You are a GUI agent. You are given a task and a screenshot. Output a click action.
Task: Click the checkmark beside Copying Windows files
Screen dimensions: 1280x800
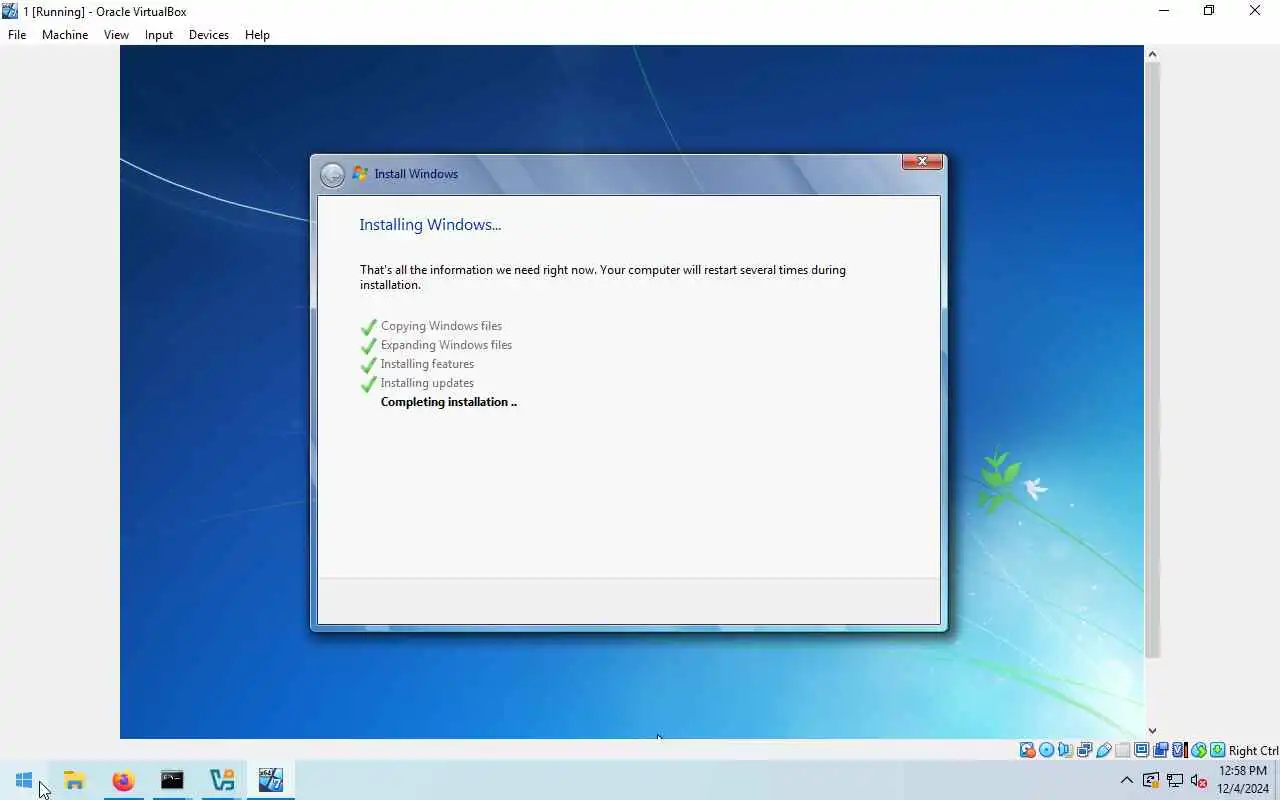pos(369,327)
